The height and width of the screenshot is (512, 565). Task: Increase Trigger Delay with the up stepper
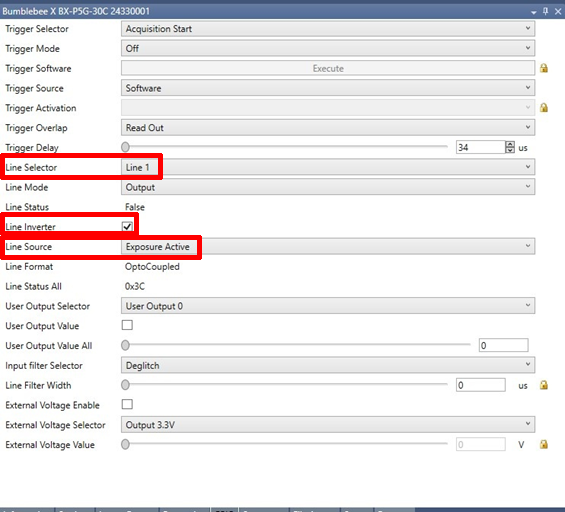[x=510, y=144]
